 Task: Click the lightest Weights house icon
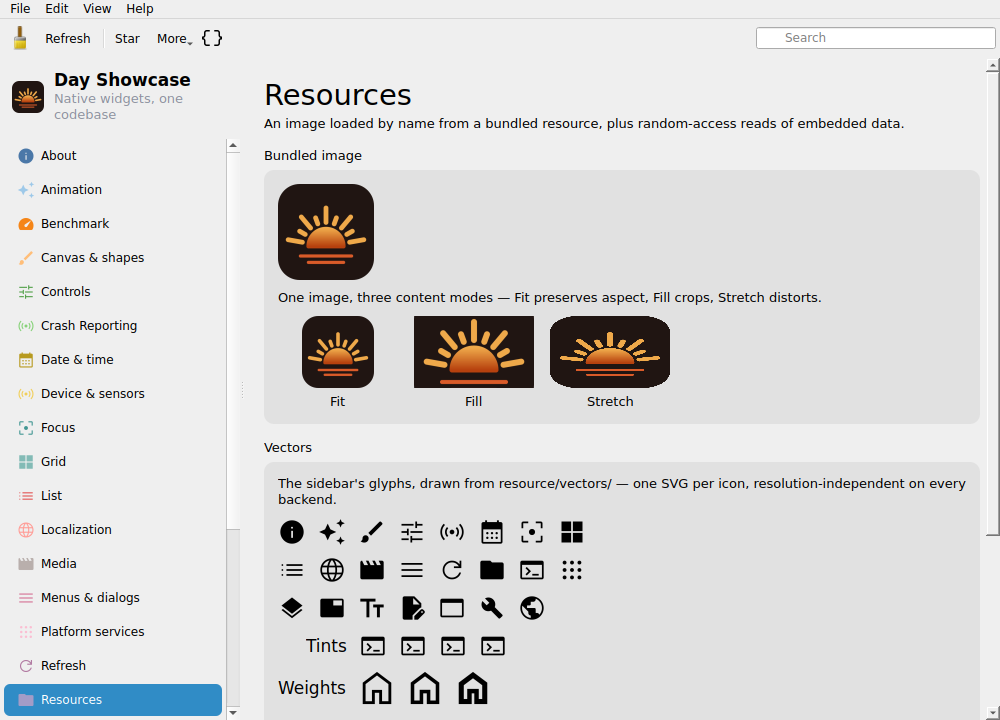pyautogui.click(x=377, y=688)
